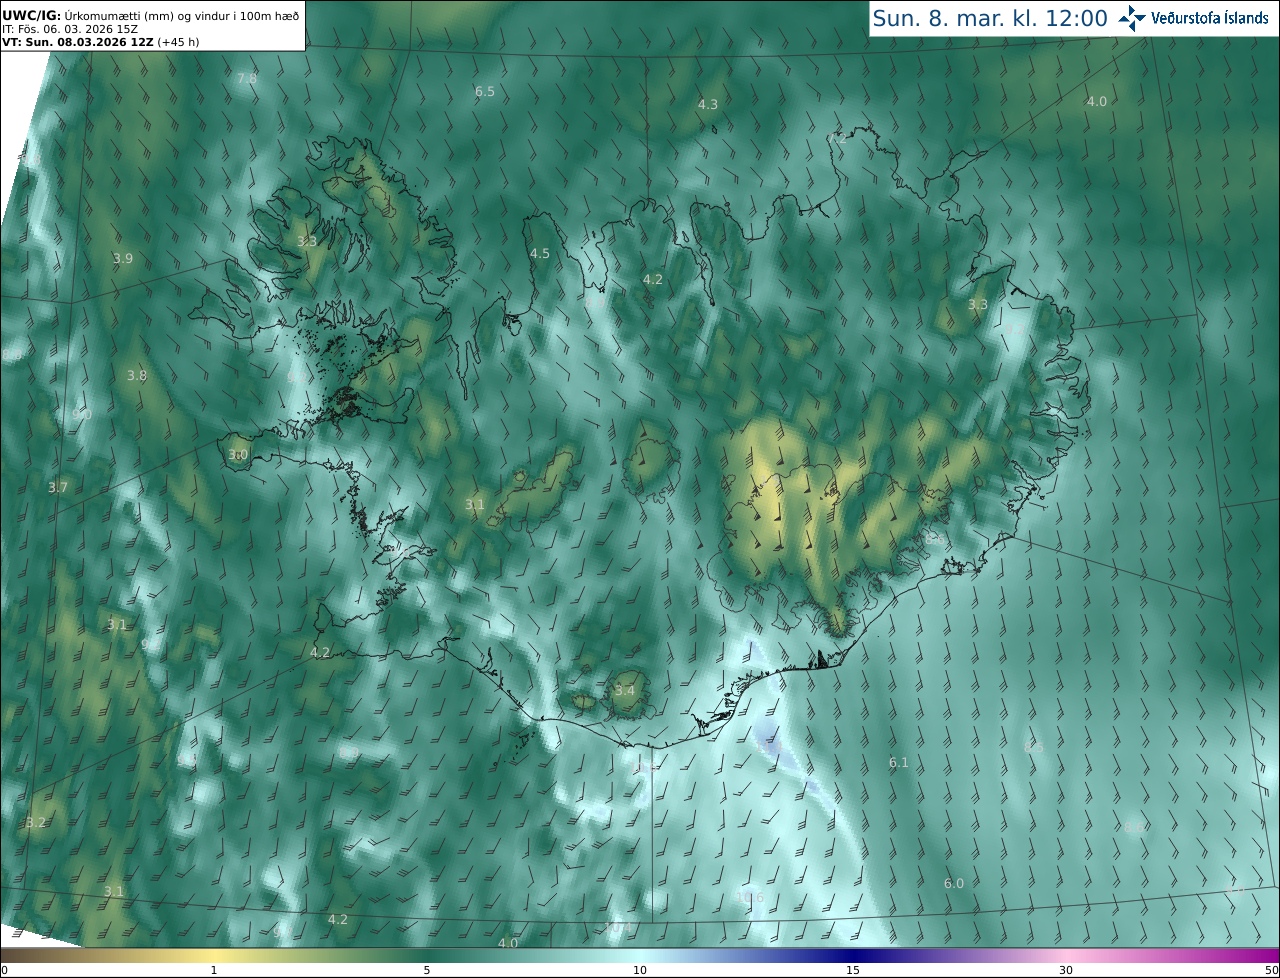Click the 'Sun. 8. mar. kl. 12:00' date header

[x=990, y=18]
